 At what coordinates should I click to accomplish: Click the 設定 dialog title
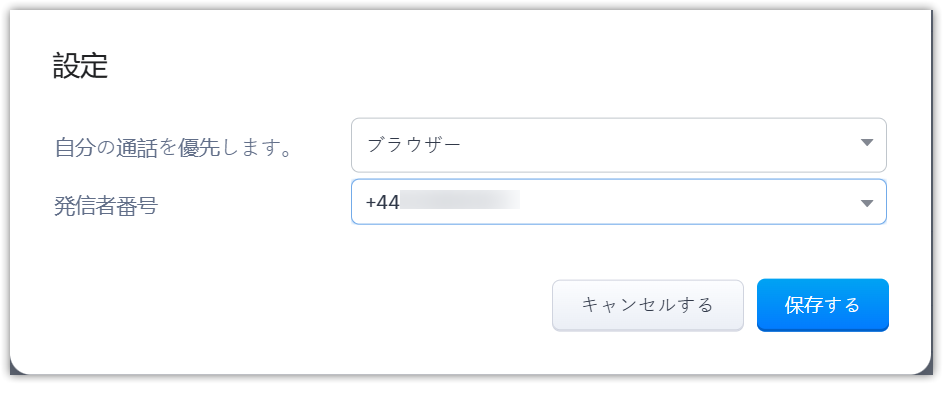(80, 67)
